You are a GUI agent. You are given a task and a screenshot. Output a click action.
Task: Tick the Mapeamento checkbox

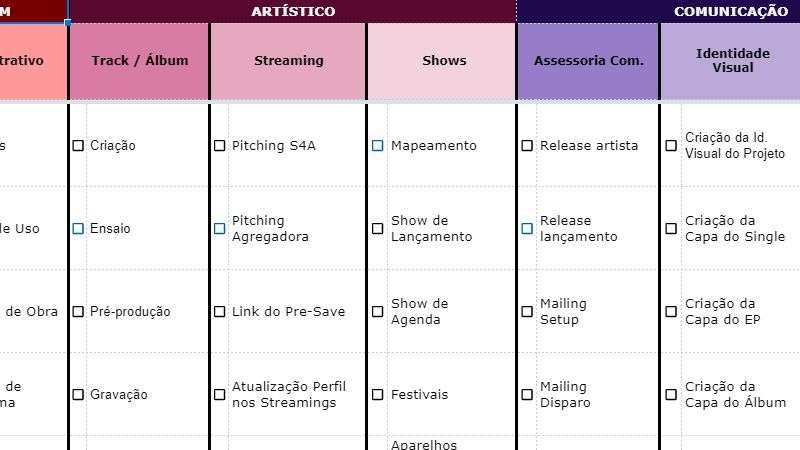tap(378, 146)
